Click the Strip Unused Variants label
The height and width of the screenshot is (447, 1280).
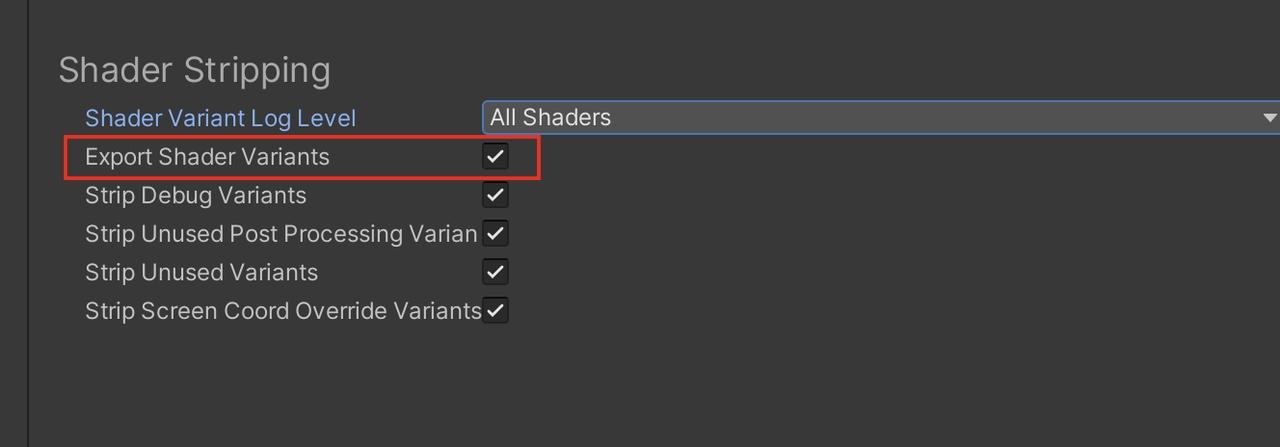[x=201, y=272]
